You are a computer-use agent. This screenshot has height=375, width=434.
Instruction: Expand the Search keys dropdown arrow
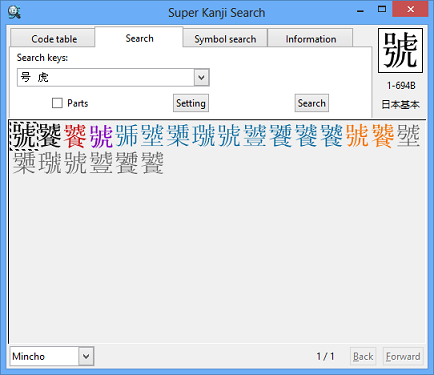coord(201,78)
